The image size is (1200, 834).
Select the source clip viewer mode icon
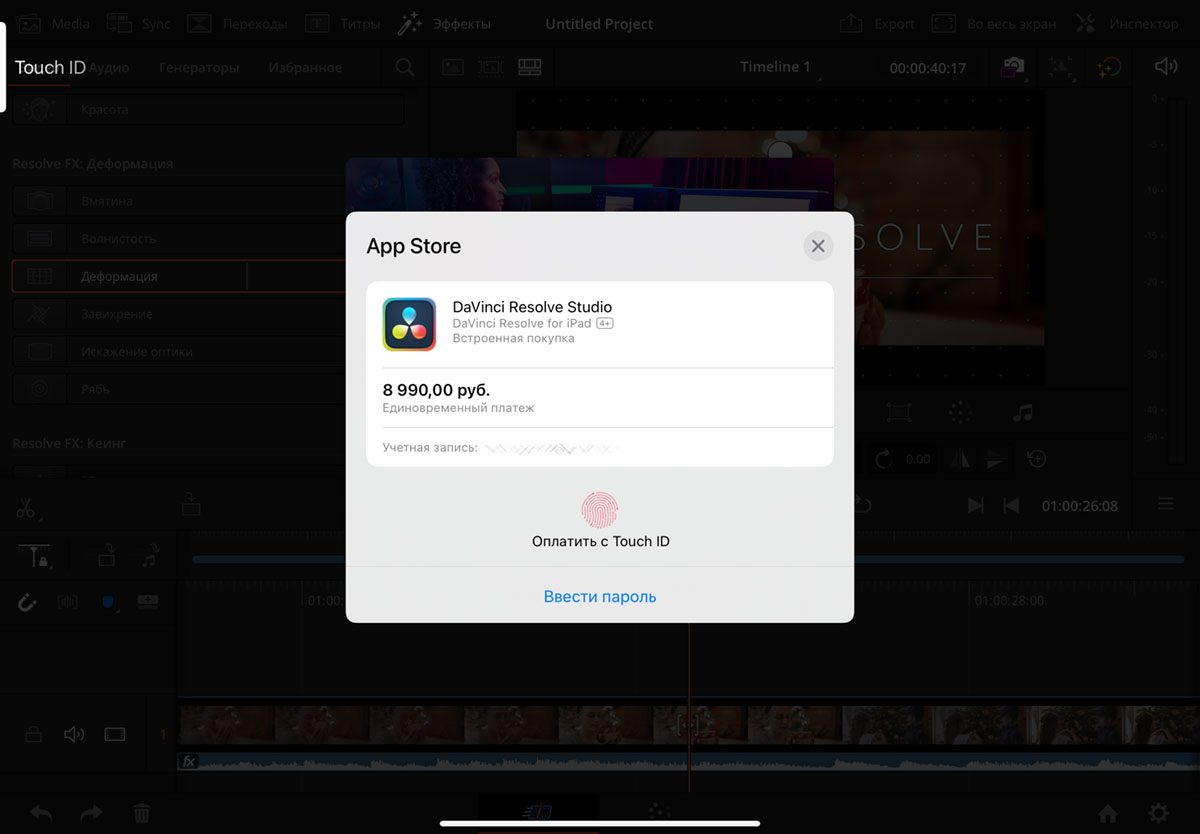(453, 67)
